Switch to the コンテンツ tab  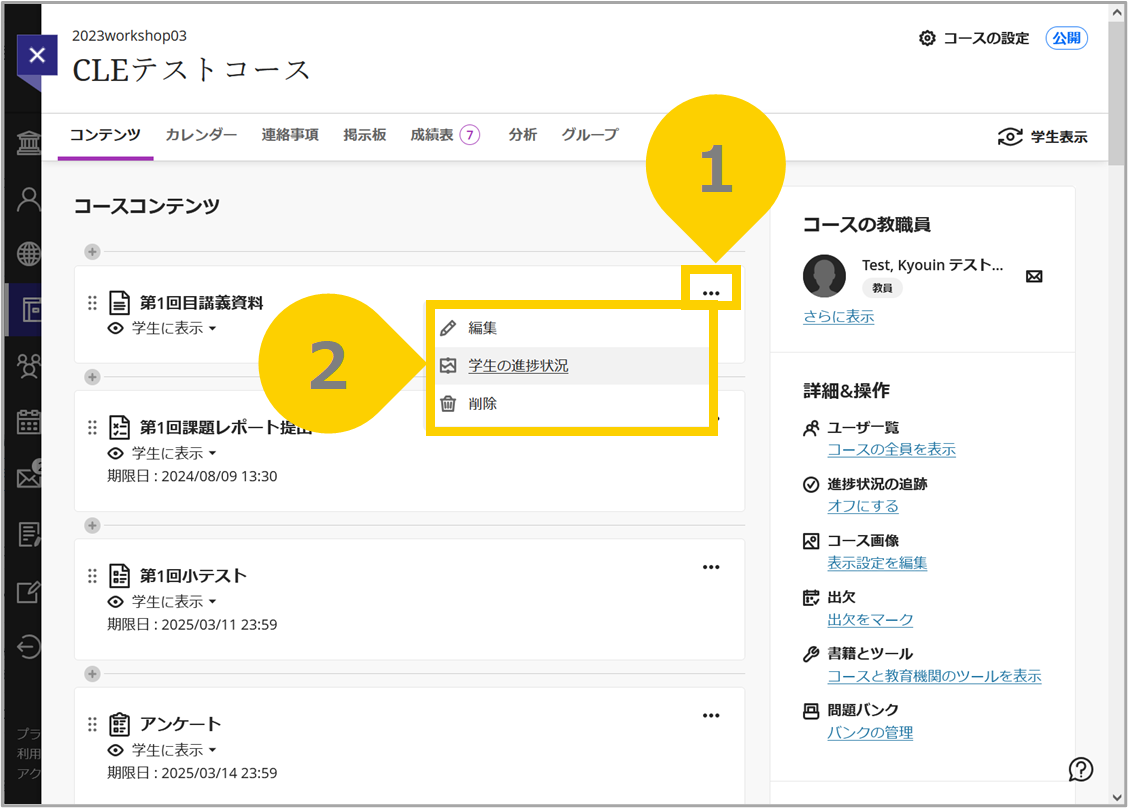[105, 135]
